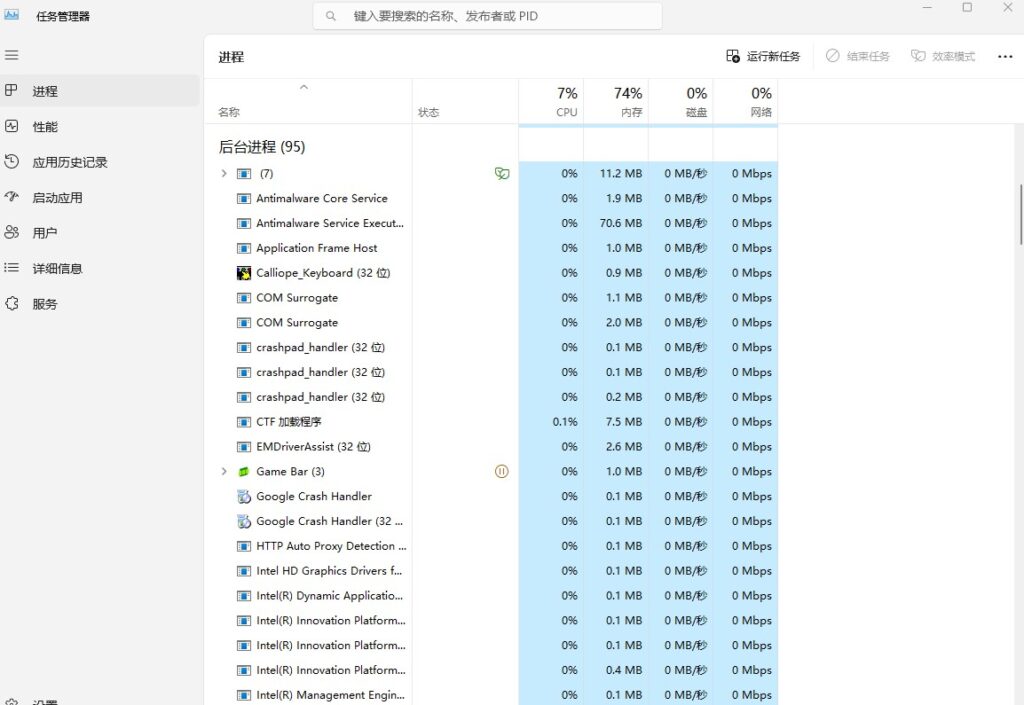Expand the first background process group (7)
Viewport: 1024px width, 705px height.
tap(223, 173)
